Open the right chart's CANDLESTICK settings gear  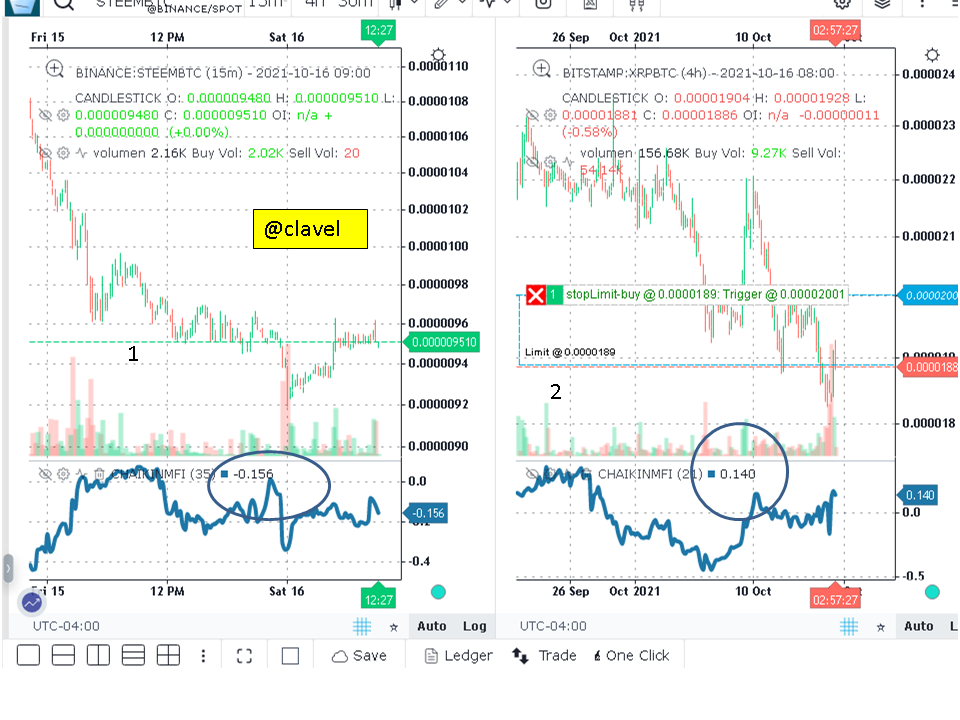coord(550,115)
